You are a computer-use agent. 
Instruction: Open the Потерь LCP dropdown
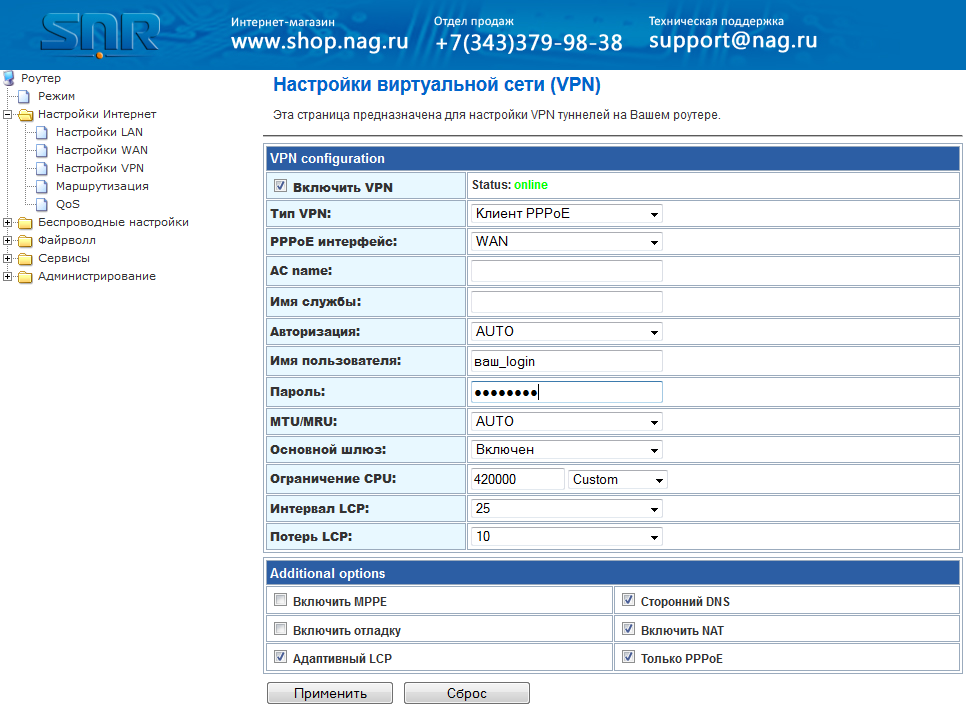pos(567,537)
